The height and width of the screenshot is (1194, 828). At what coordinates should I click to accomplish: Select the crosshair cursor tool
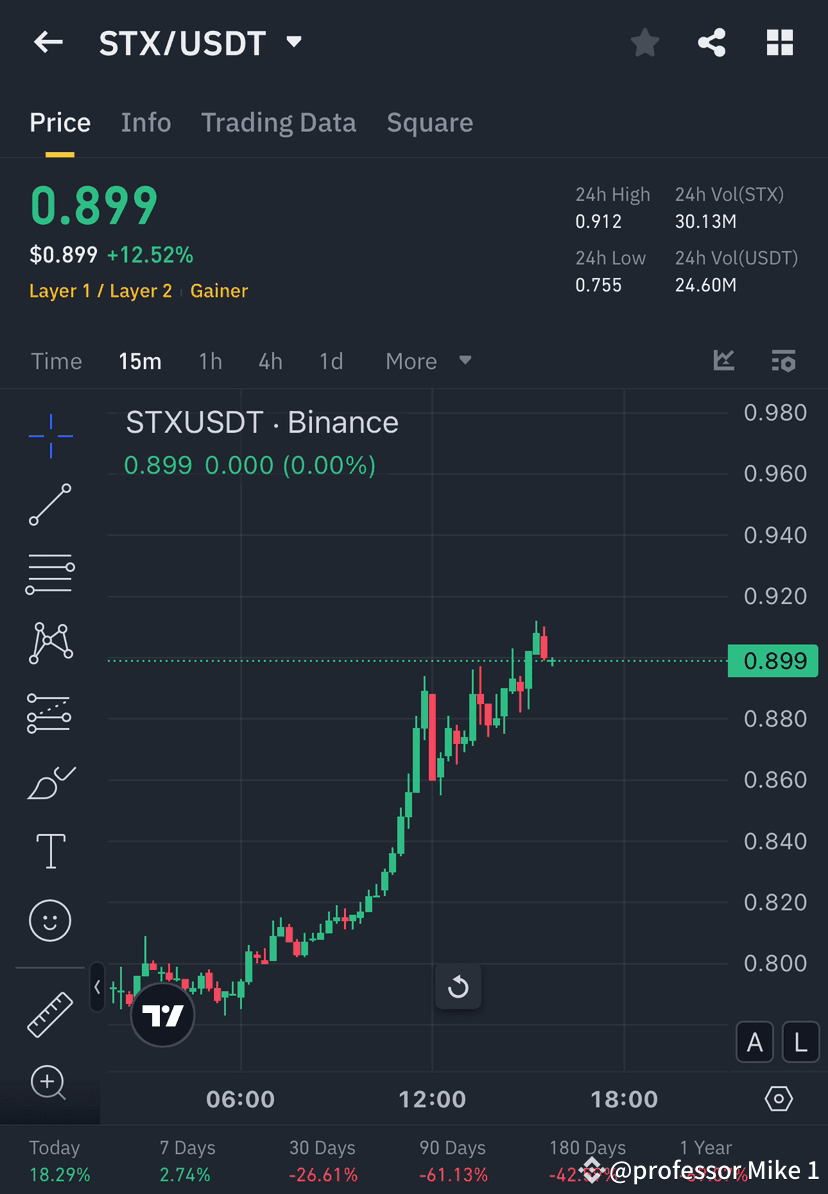(50, 435)
